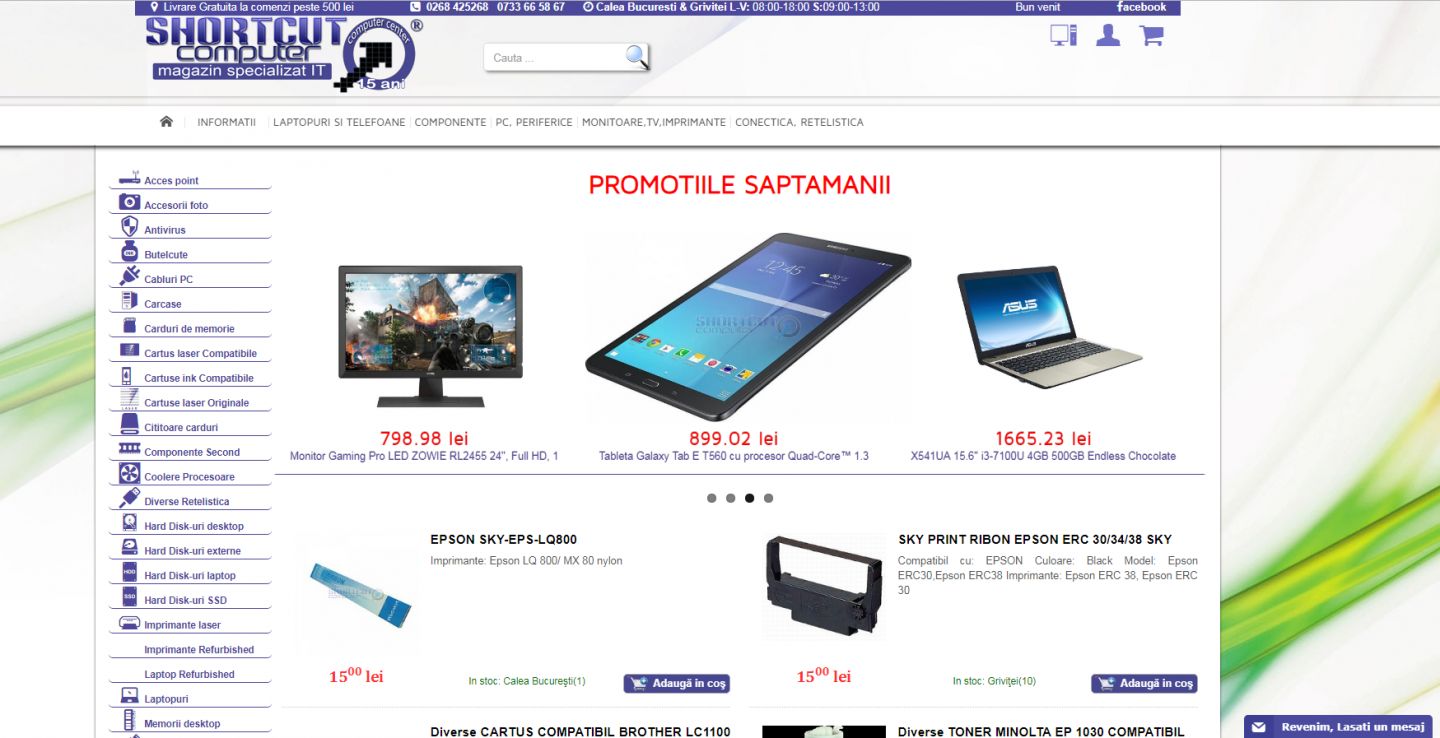Image resolution: width=1440 pixels, height=738 pixels.
Task: Open the shopping cart icon
Action: [x=1152, y=35]
